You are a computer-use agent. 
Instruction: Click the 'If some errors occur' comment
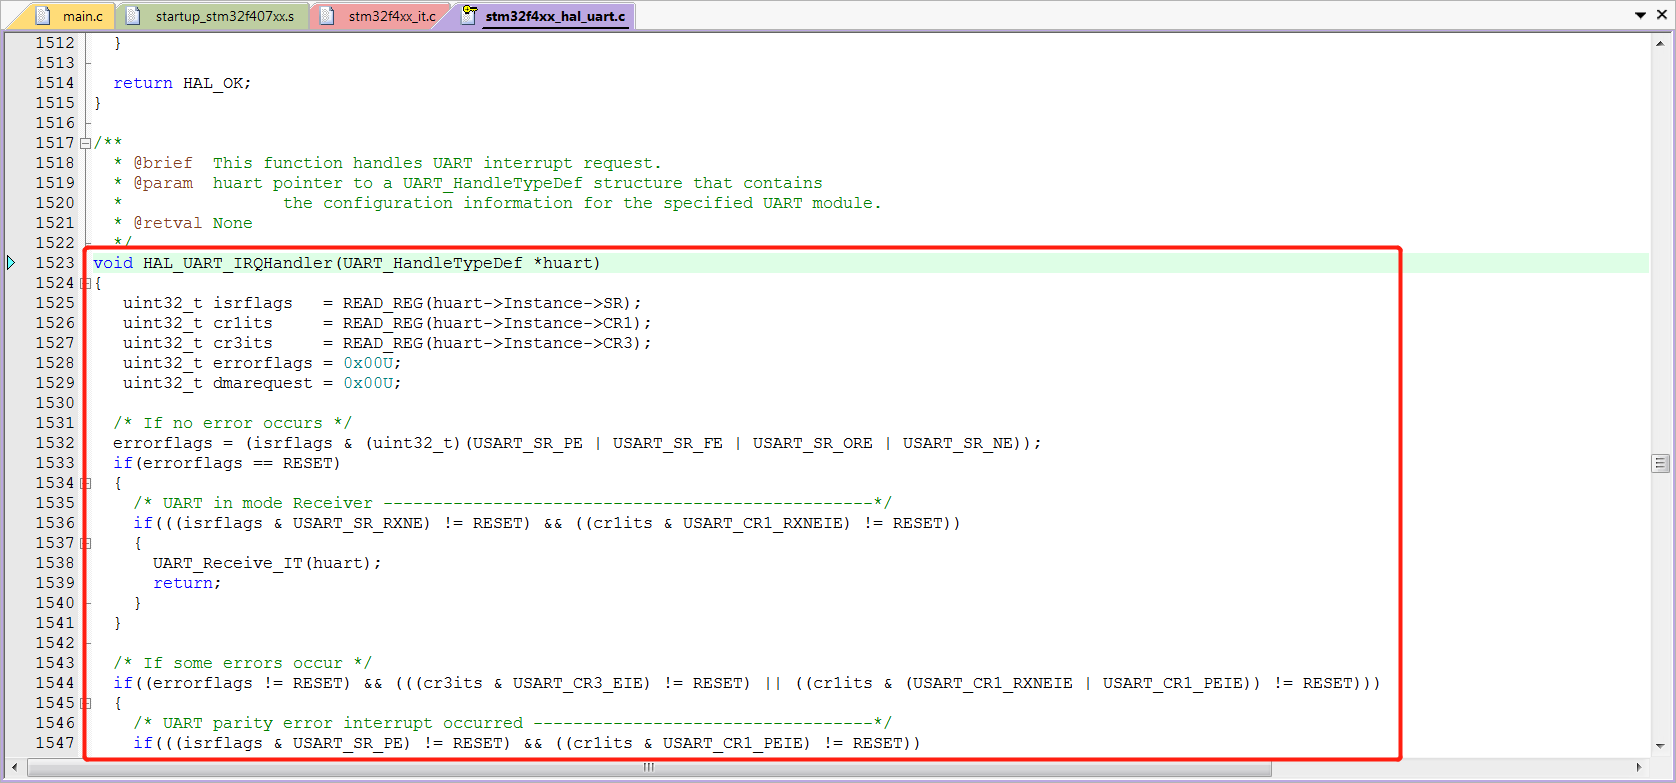pos(242,663)
